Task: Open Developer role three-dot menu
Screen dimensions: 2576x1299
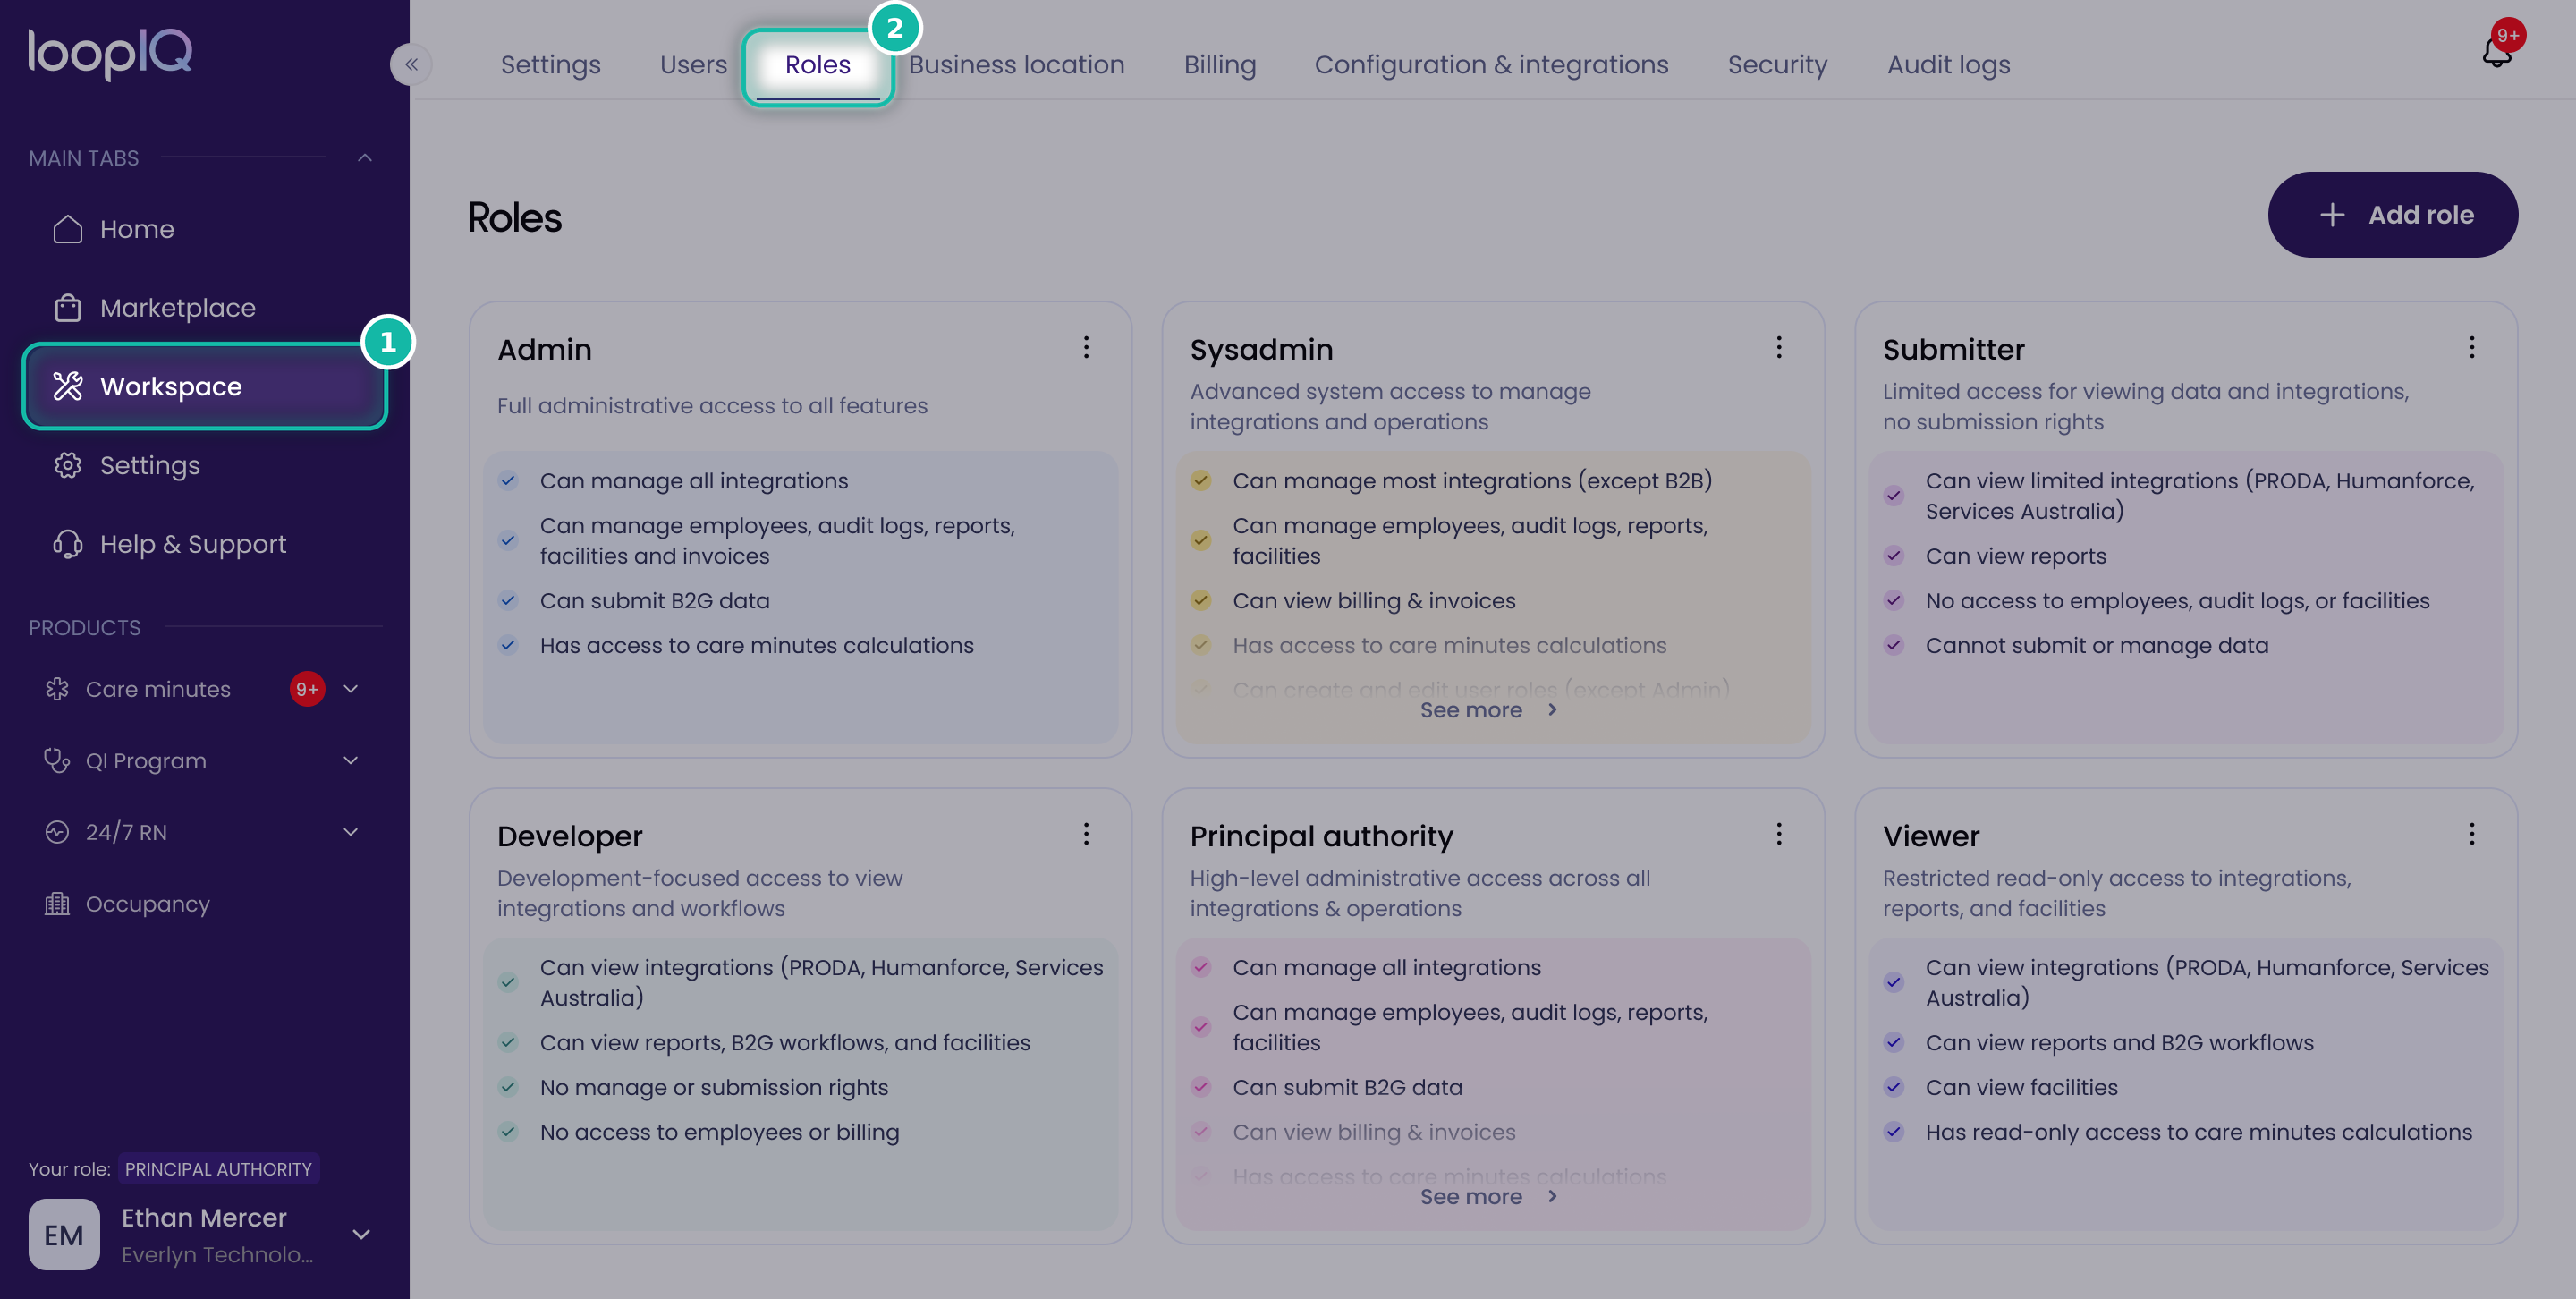Action: click(x=1086, y=834)
